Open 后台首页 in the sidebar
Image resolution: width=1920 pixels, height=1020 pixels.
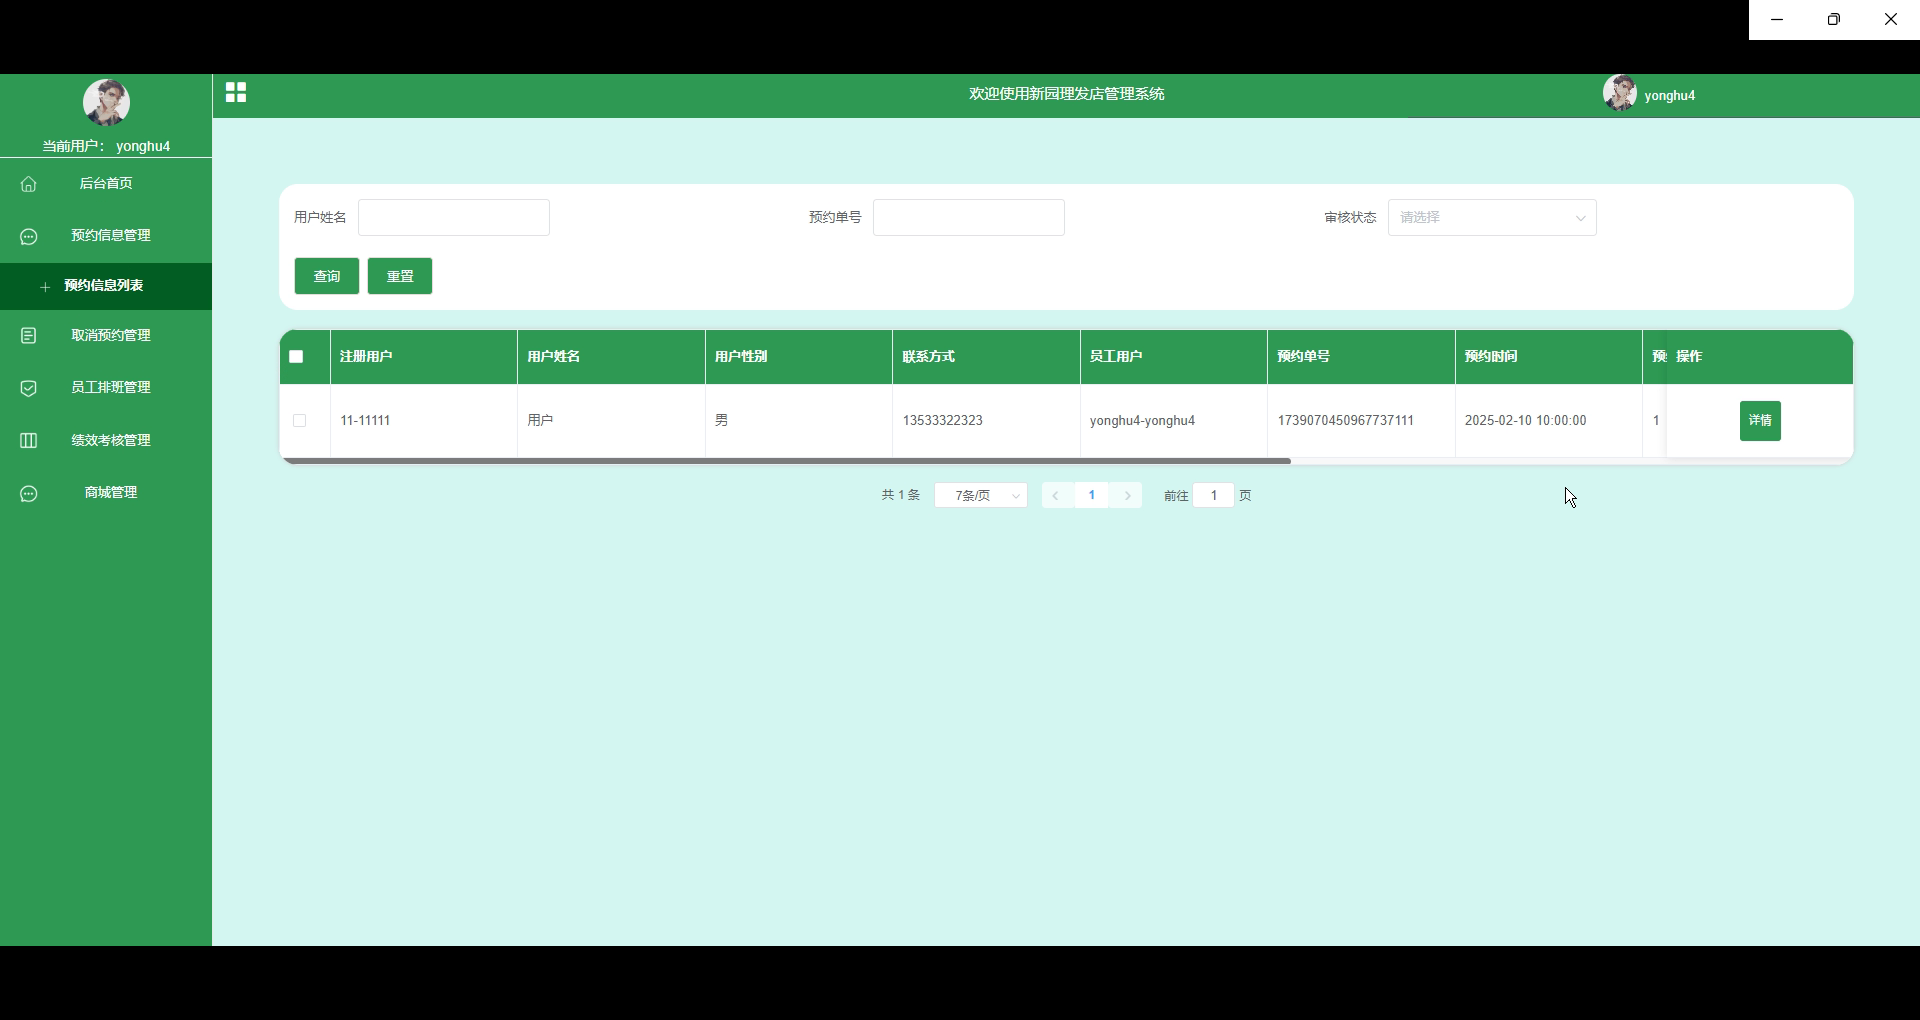pyautogui.click(x=106, y=183)
